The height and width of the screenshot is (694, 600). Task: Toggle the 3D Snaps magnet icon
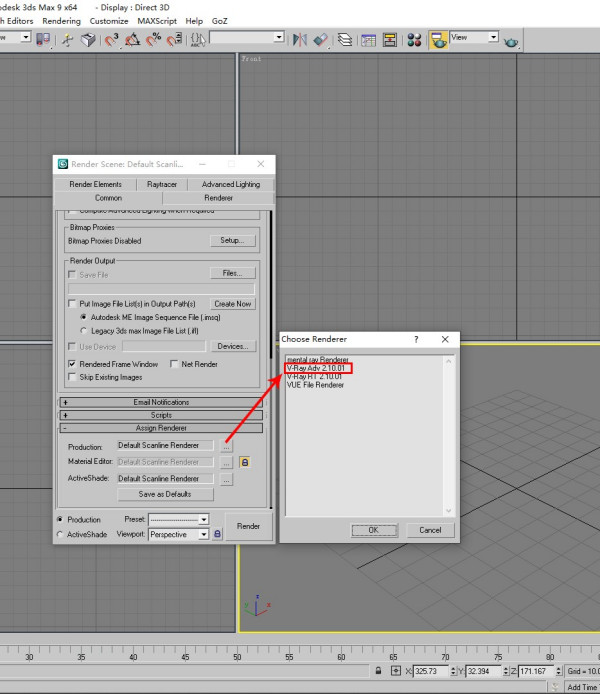coord(112,39)
